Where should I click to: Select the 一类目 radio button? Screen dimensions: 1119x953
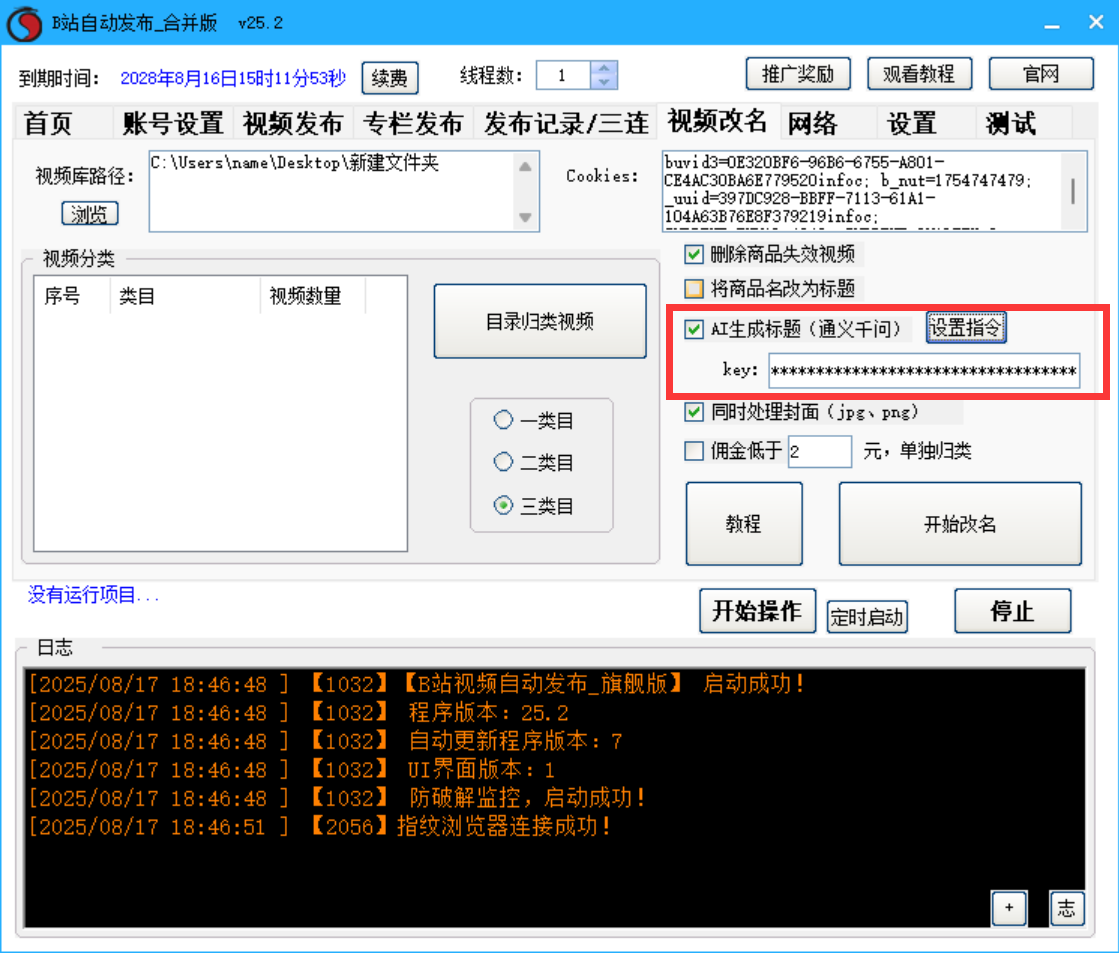pyautogui.click(x=503, y=420)
